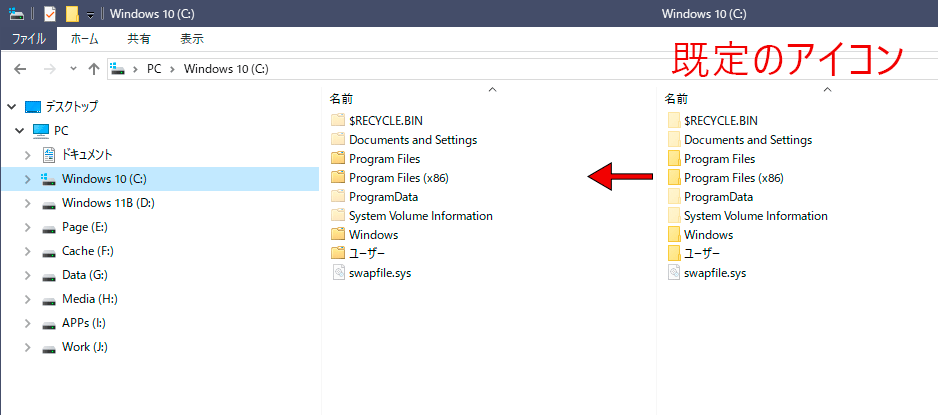Click Program Files (x86) icon in right list
Viewport: 938px width, 415px height.
[x=674, y=178]
